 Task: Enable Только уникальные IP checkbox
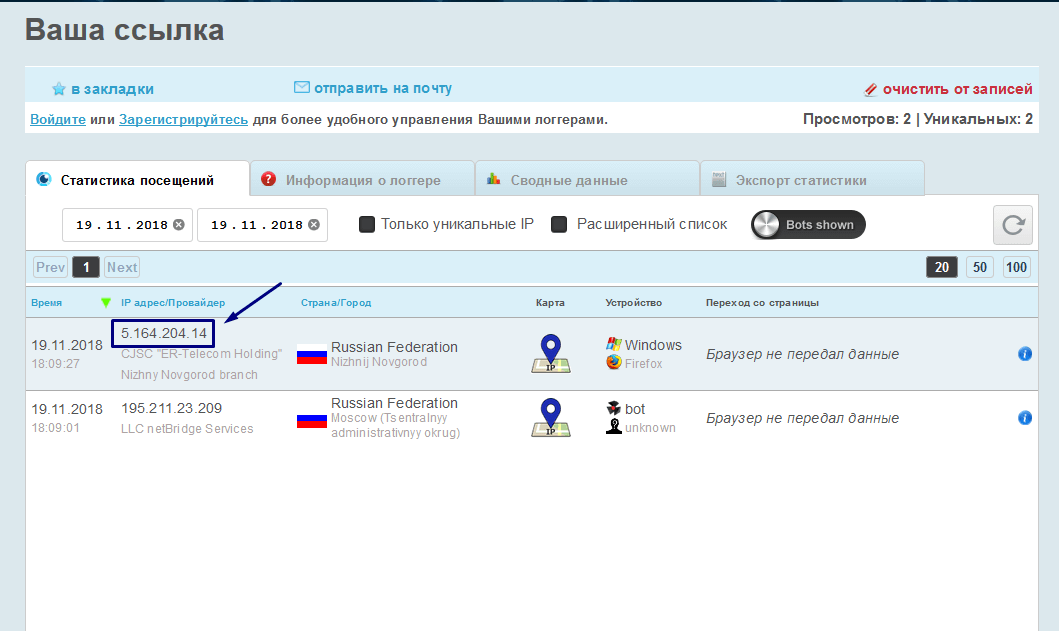[x=367, y=224]
